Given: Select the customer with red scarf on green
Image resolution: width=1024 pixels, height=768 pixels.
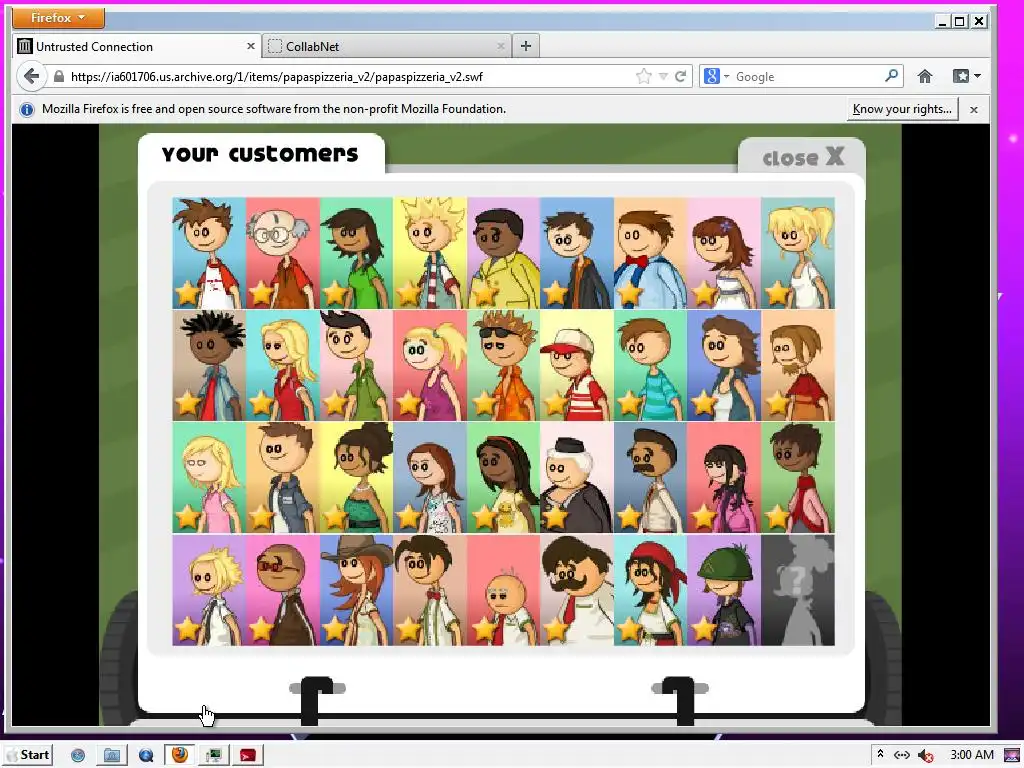Looking at the screenshot, I should [797, 477].
